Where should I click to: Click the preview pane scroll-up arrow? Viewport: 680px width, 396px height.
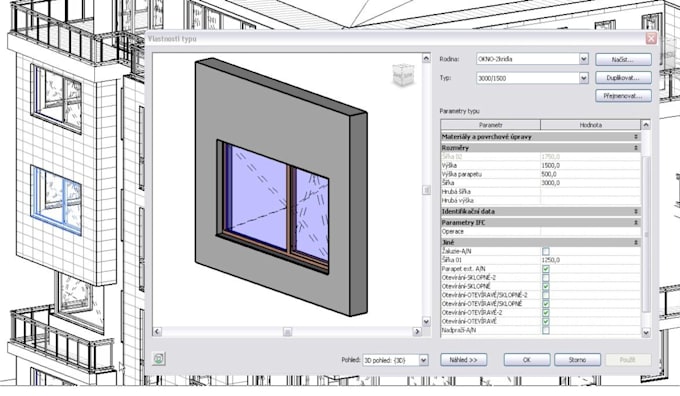426,58
